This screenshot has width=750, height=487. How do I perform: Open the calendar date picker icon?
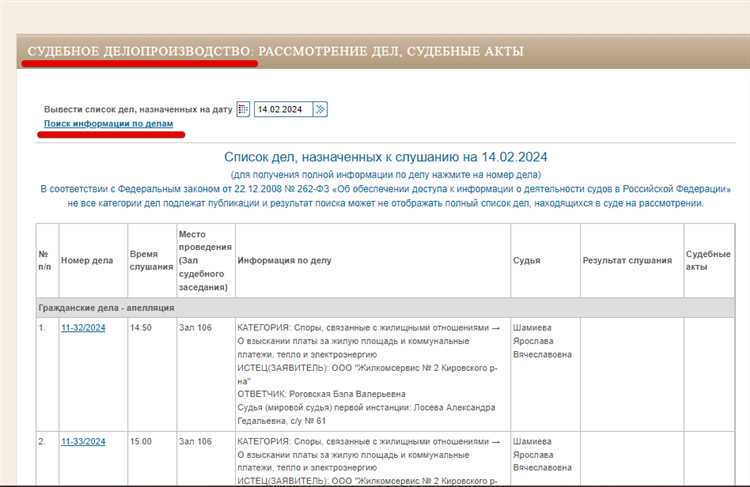[243, 109]
